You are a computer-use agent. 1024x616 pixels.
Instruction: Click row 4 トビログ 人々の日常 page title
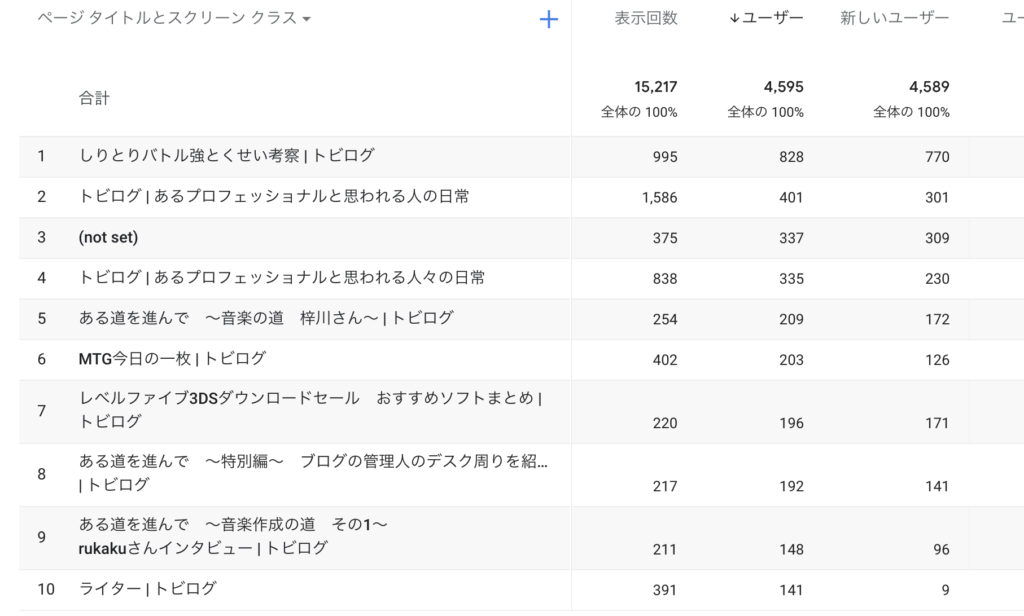click(x=282, y=278)
